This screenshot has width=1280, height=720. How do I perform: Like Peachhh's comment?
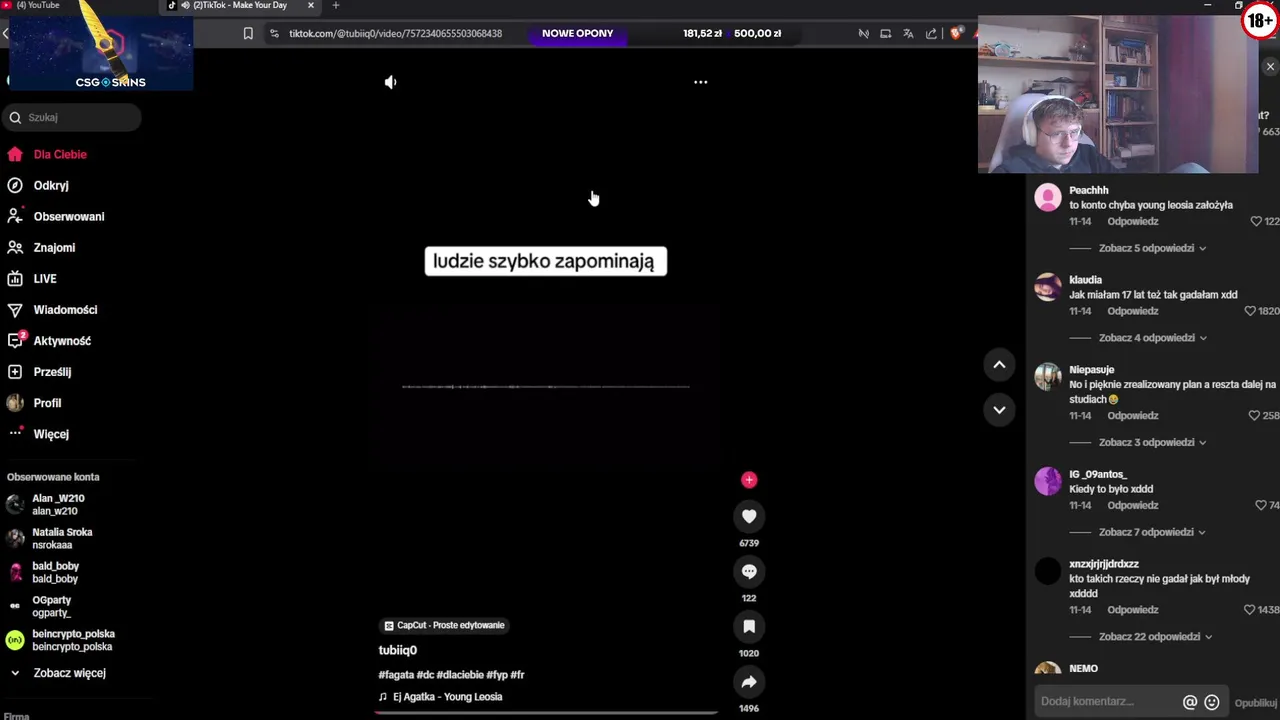tap(1257, 221)
